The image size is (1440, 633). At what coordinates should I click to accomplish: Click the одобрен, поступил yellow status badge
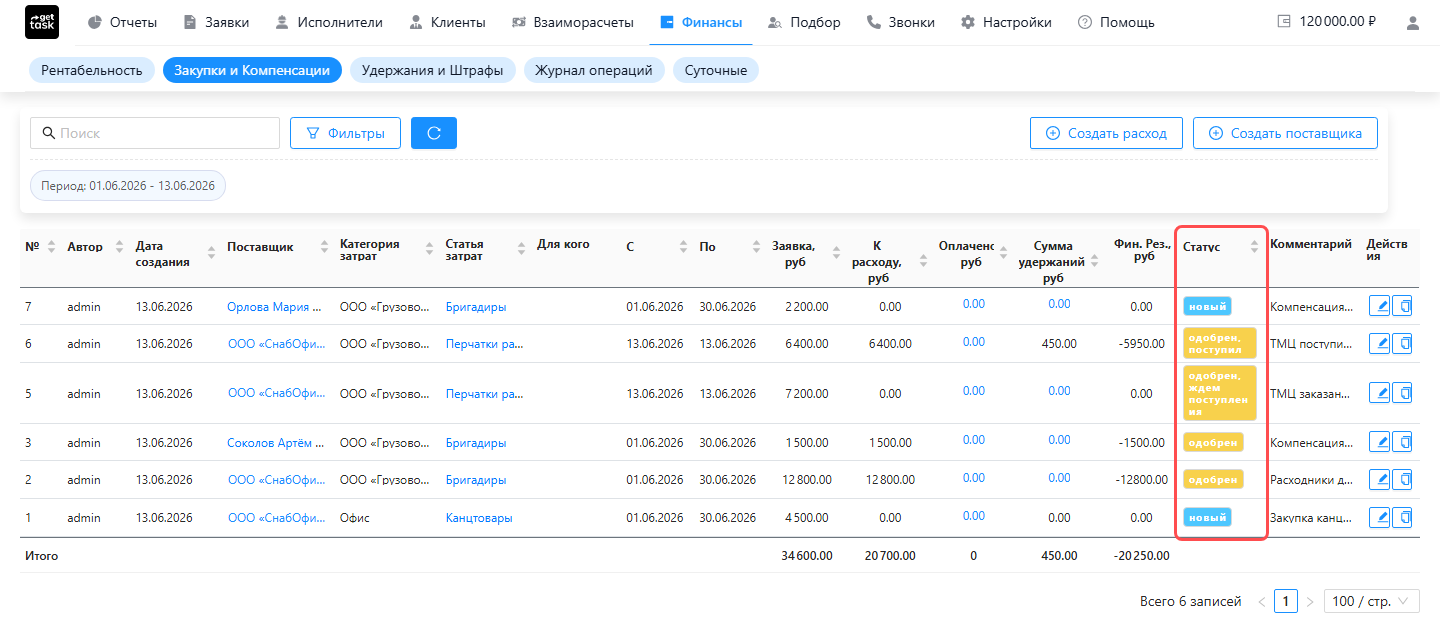pyautogui.click(x=1219, y=344)
